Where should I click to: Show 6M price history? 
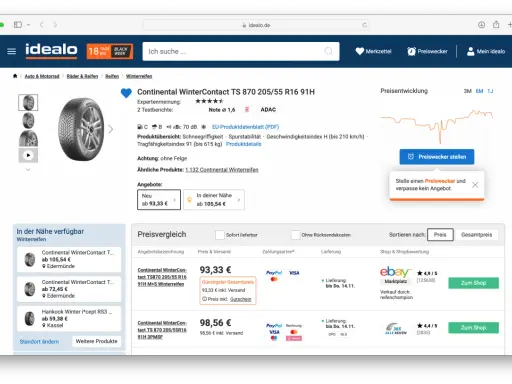pyautogui.click(x=479, y=91)
